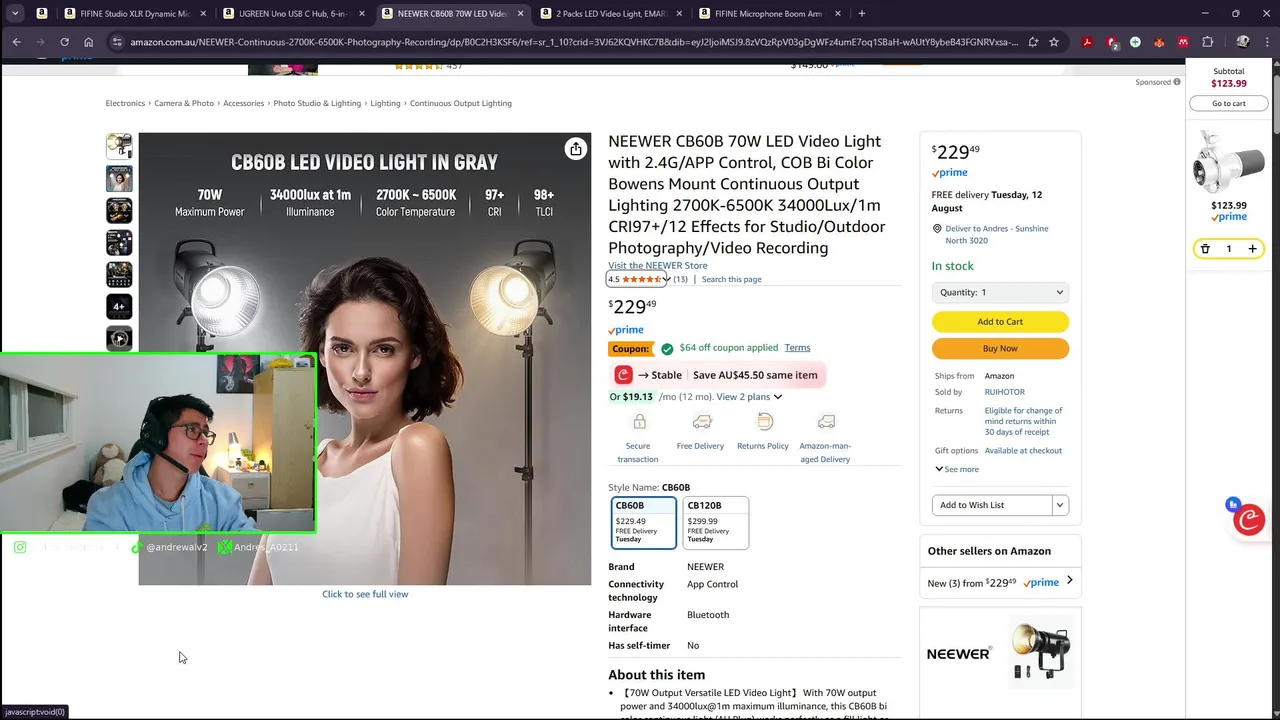Open the coupon Terms link
The image size is (1280, 720).
(x=797, y=347)
